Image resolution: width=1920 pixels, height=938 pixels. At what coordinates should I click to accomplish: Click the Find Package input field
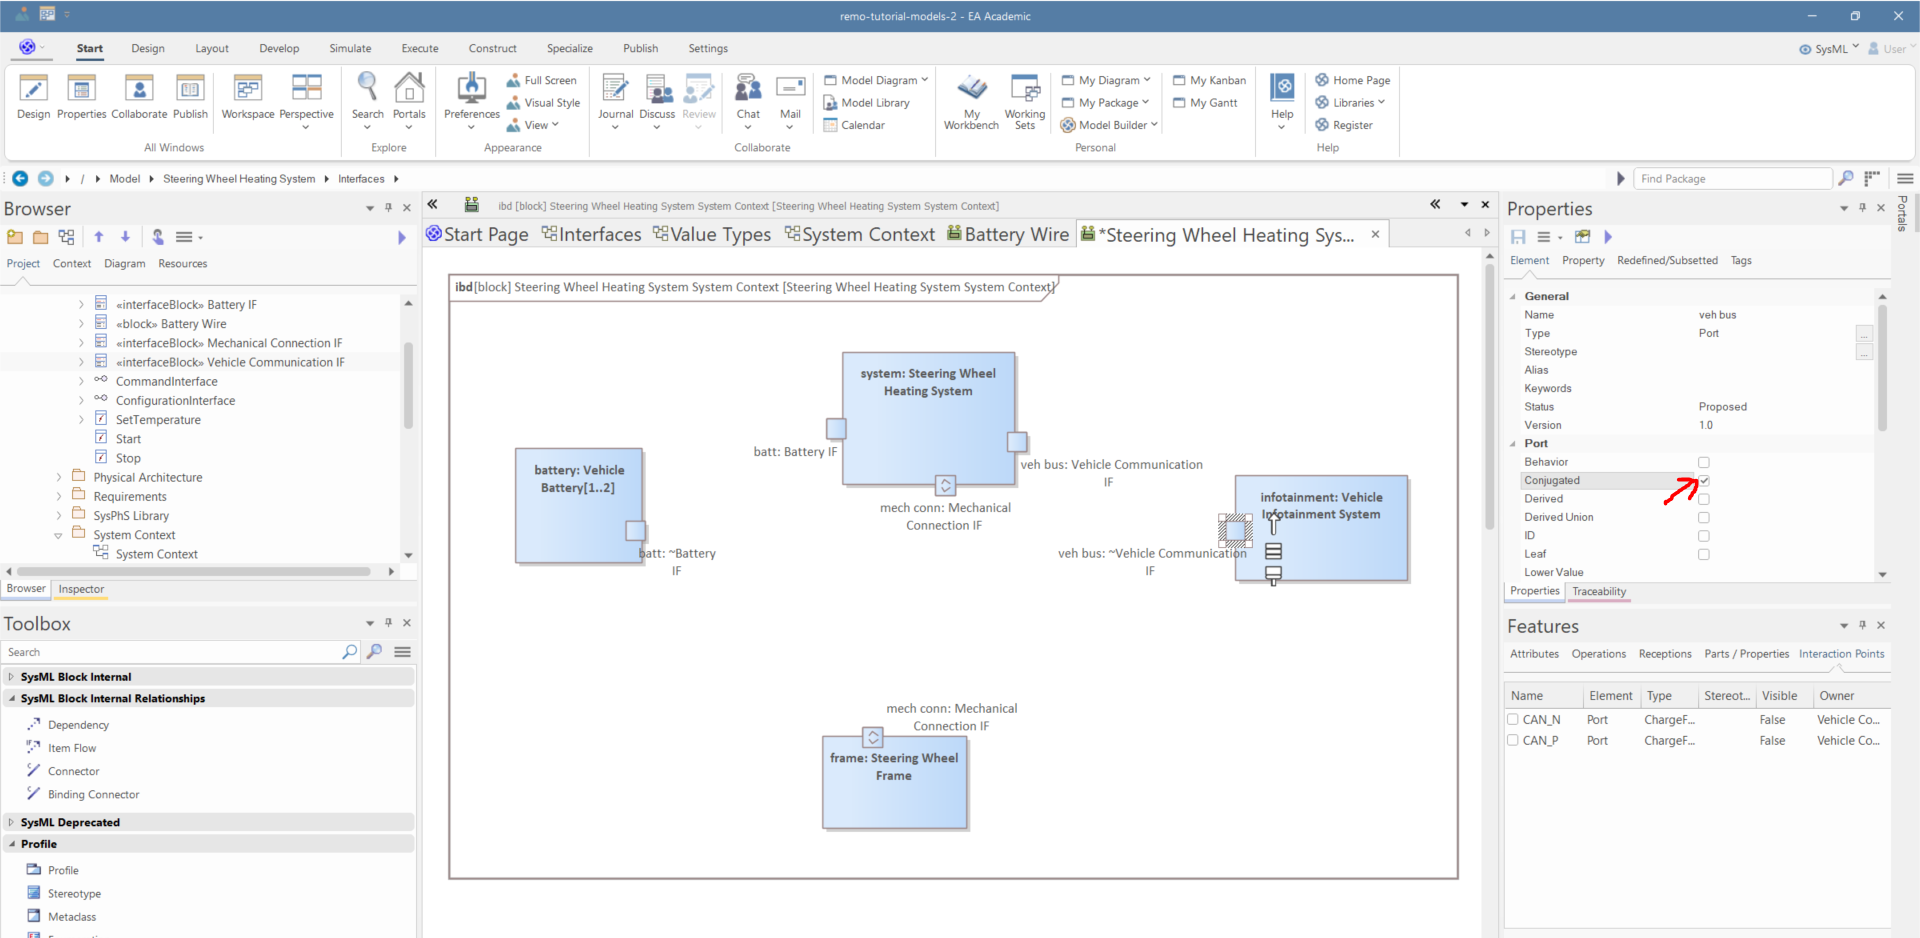point(1732,179)
